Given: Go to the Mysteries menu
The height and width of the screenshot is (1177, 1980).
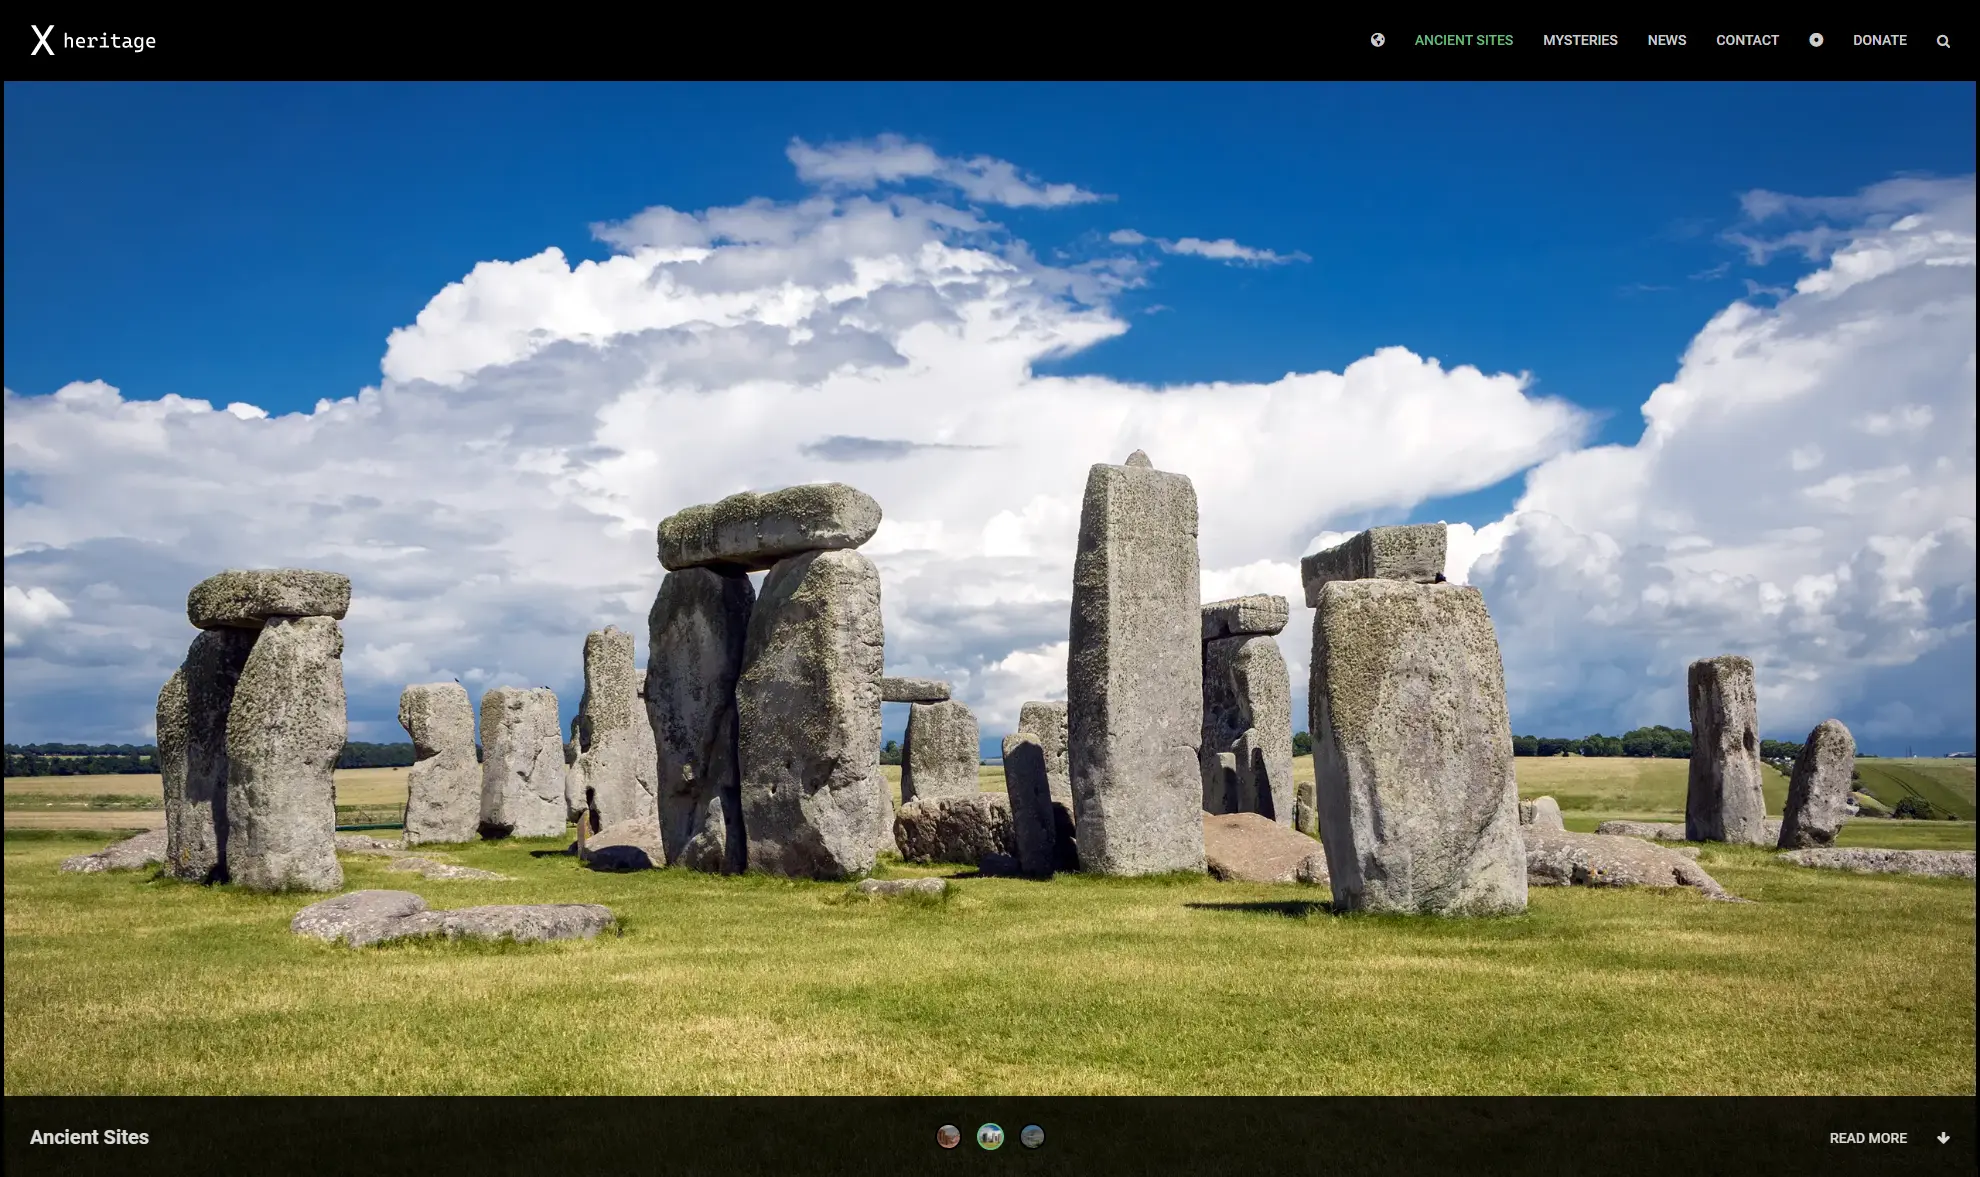Looking at the screenshot, I should tap(1580, 40).
